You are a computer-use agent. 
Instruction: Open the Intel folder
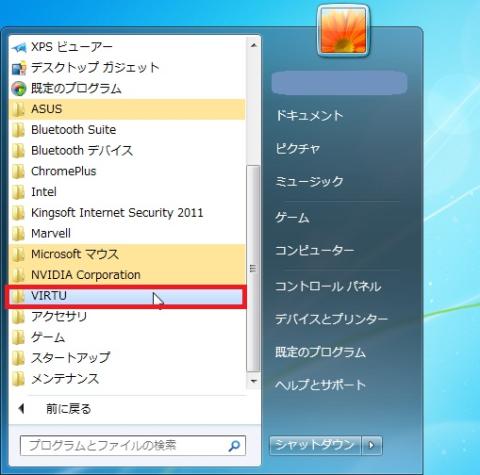coord(127,192)
